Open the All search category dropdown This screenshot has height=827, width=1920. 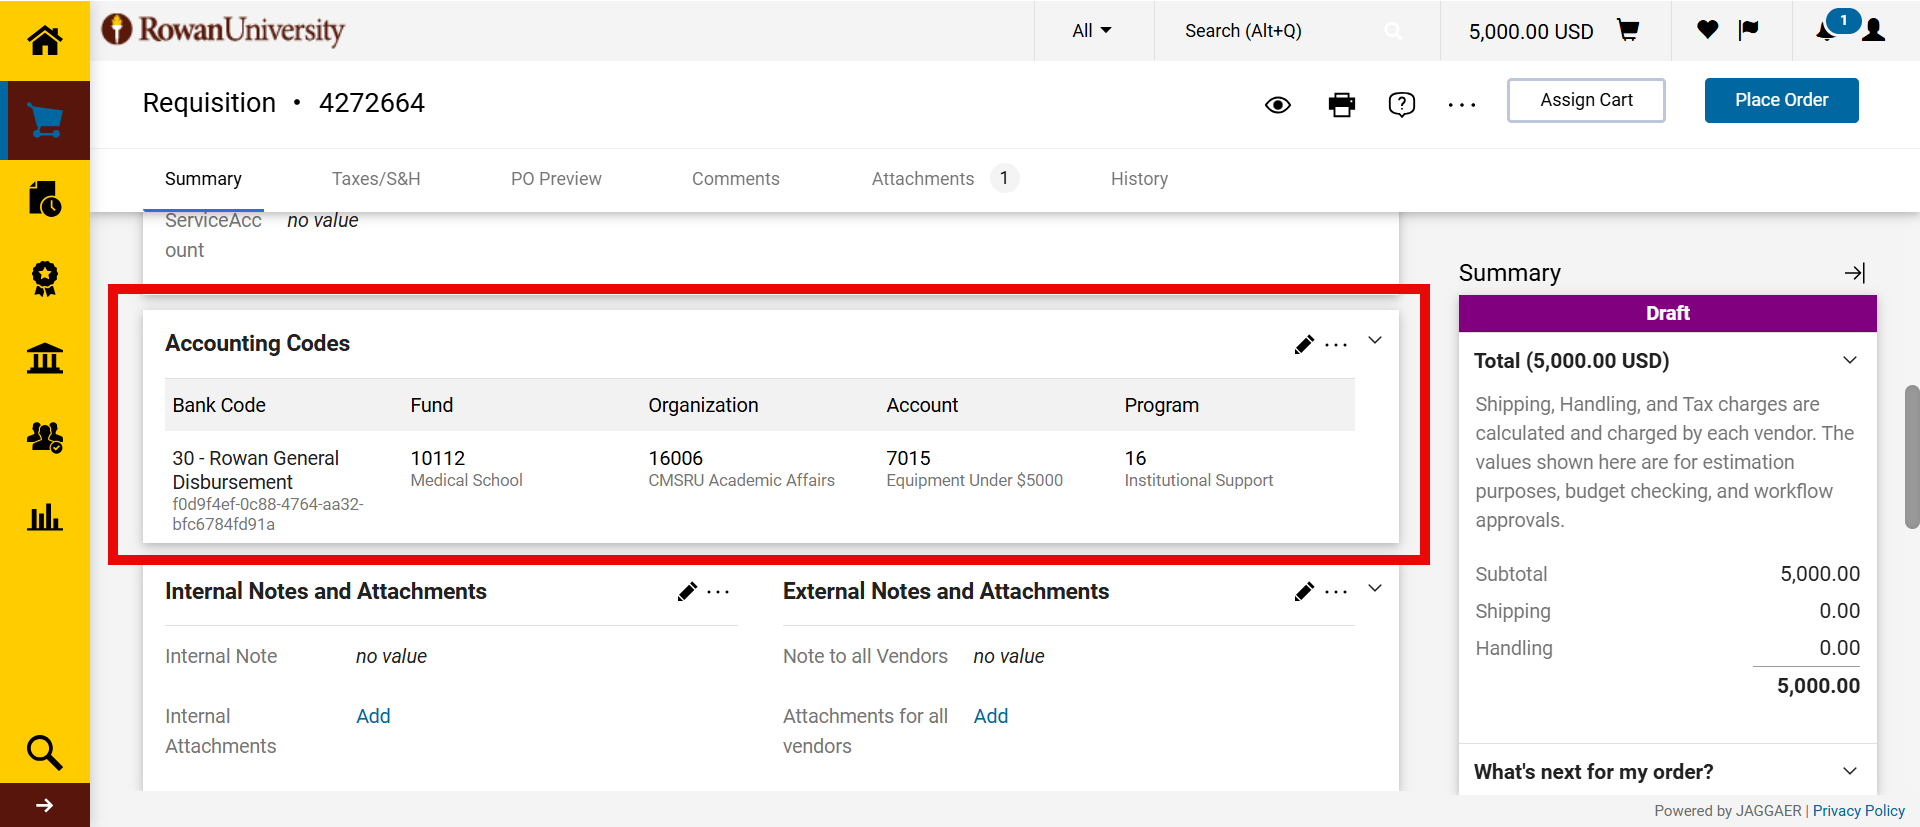pos(1091,31)
